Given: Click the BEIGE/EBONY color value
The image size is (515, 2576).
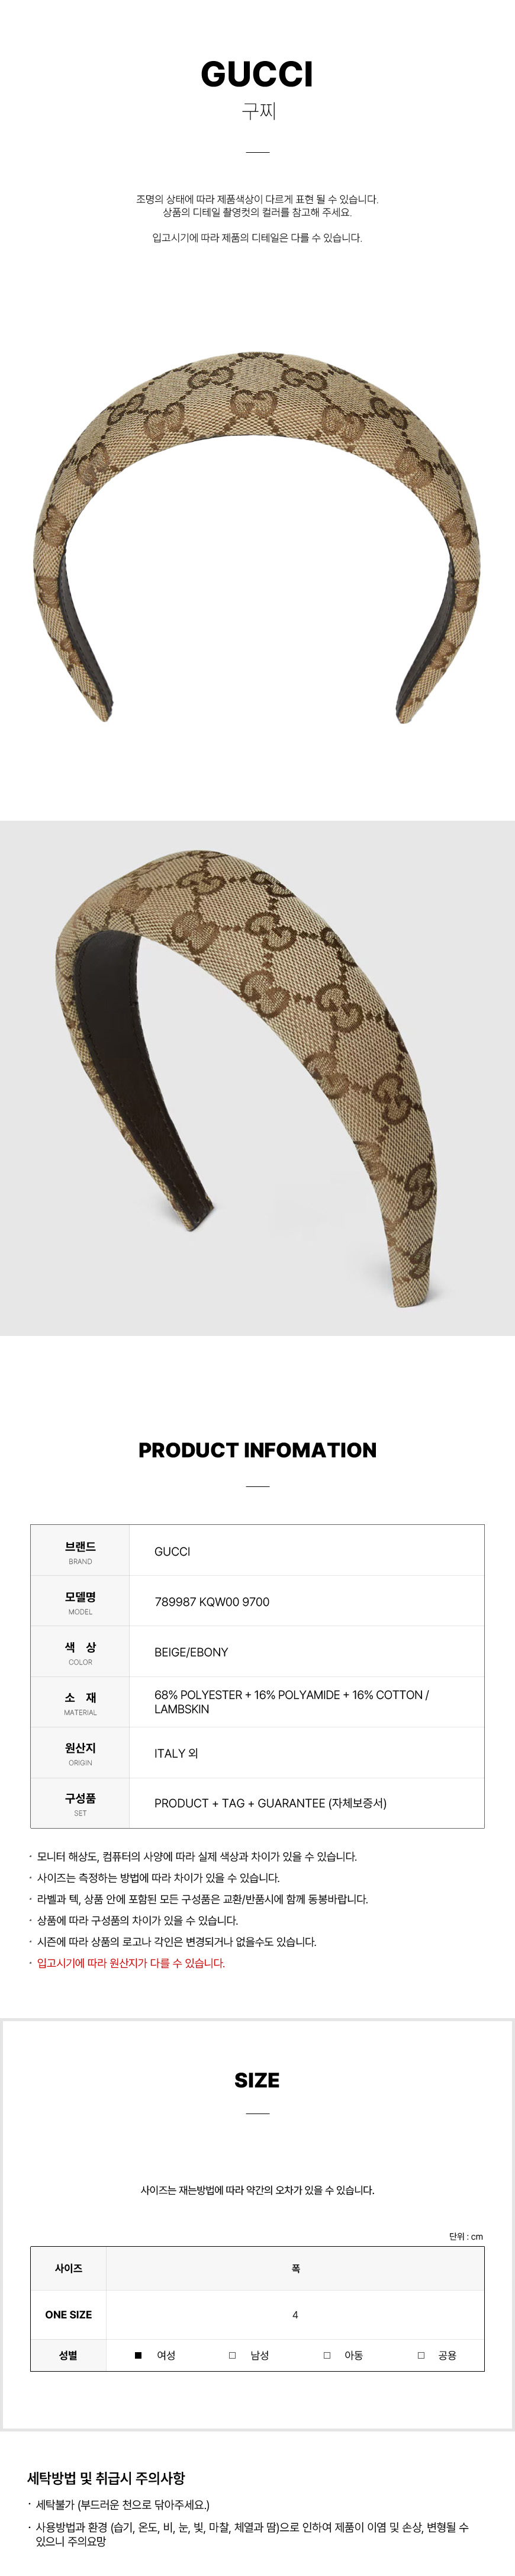Looking at the screenshot, I should pyautogui.click(x=191, y=1652).
